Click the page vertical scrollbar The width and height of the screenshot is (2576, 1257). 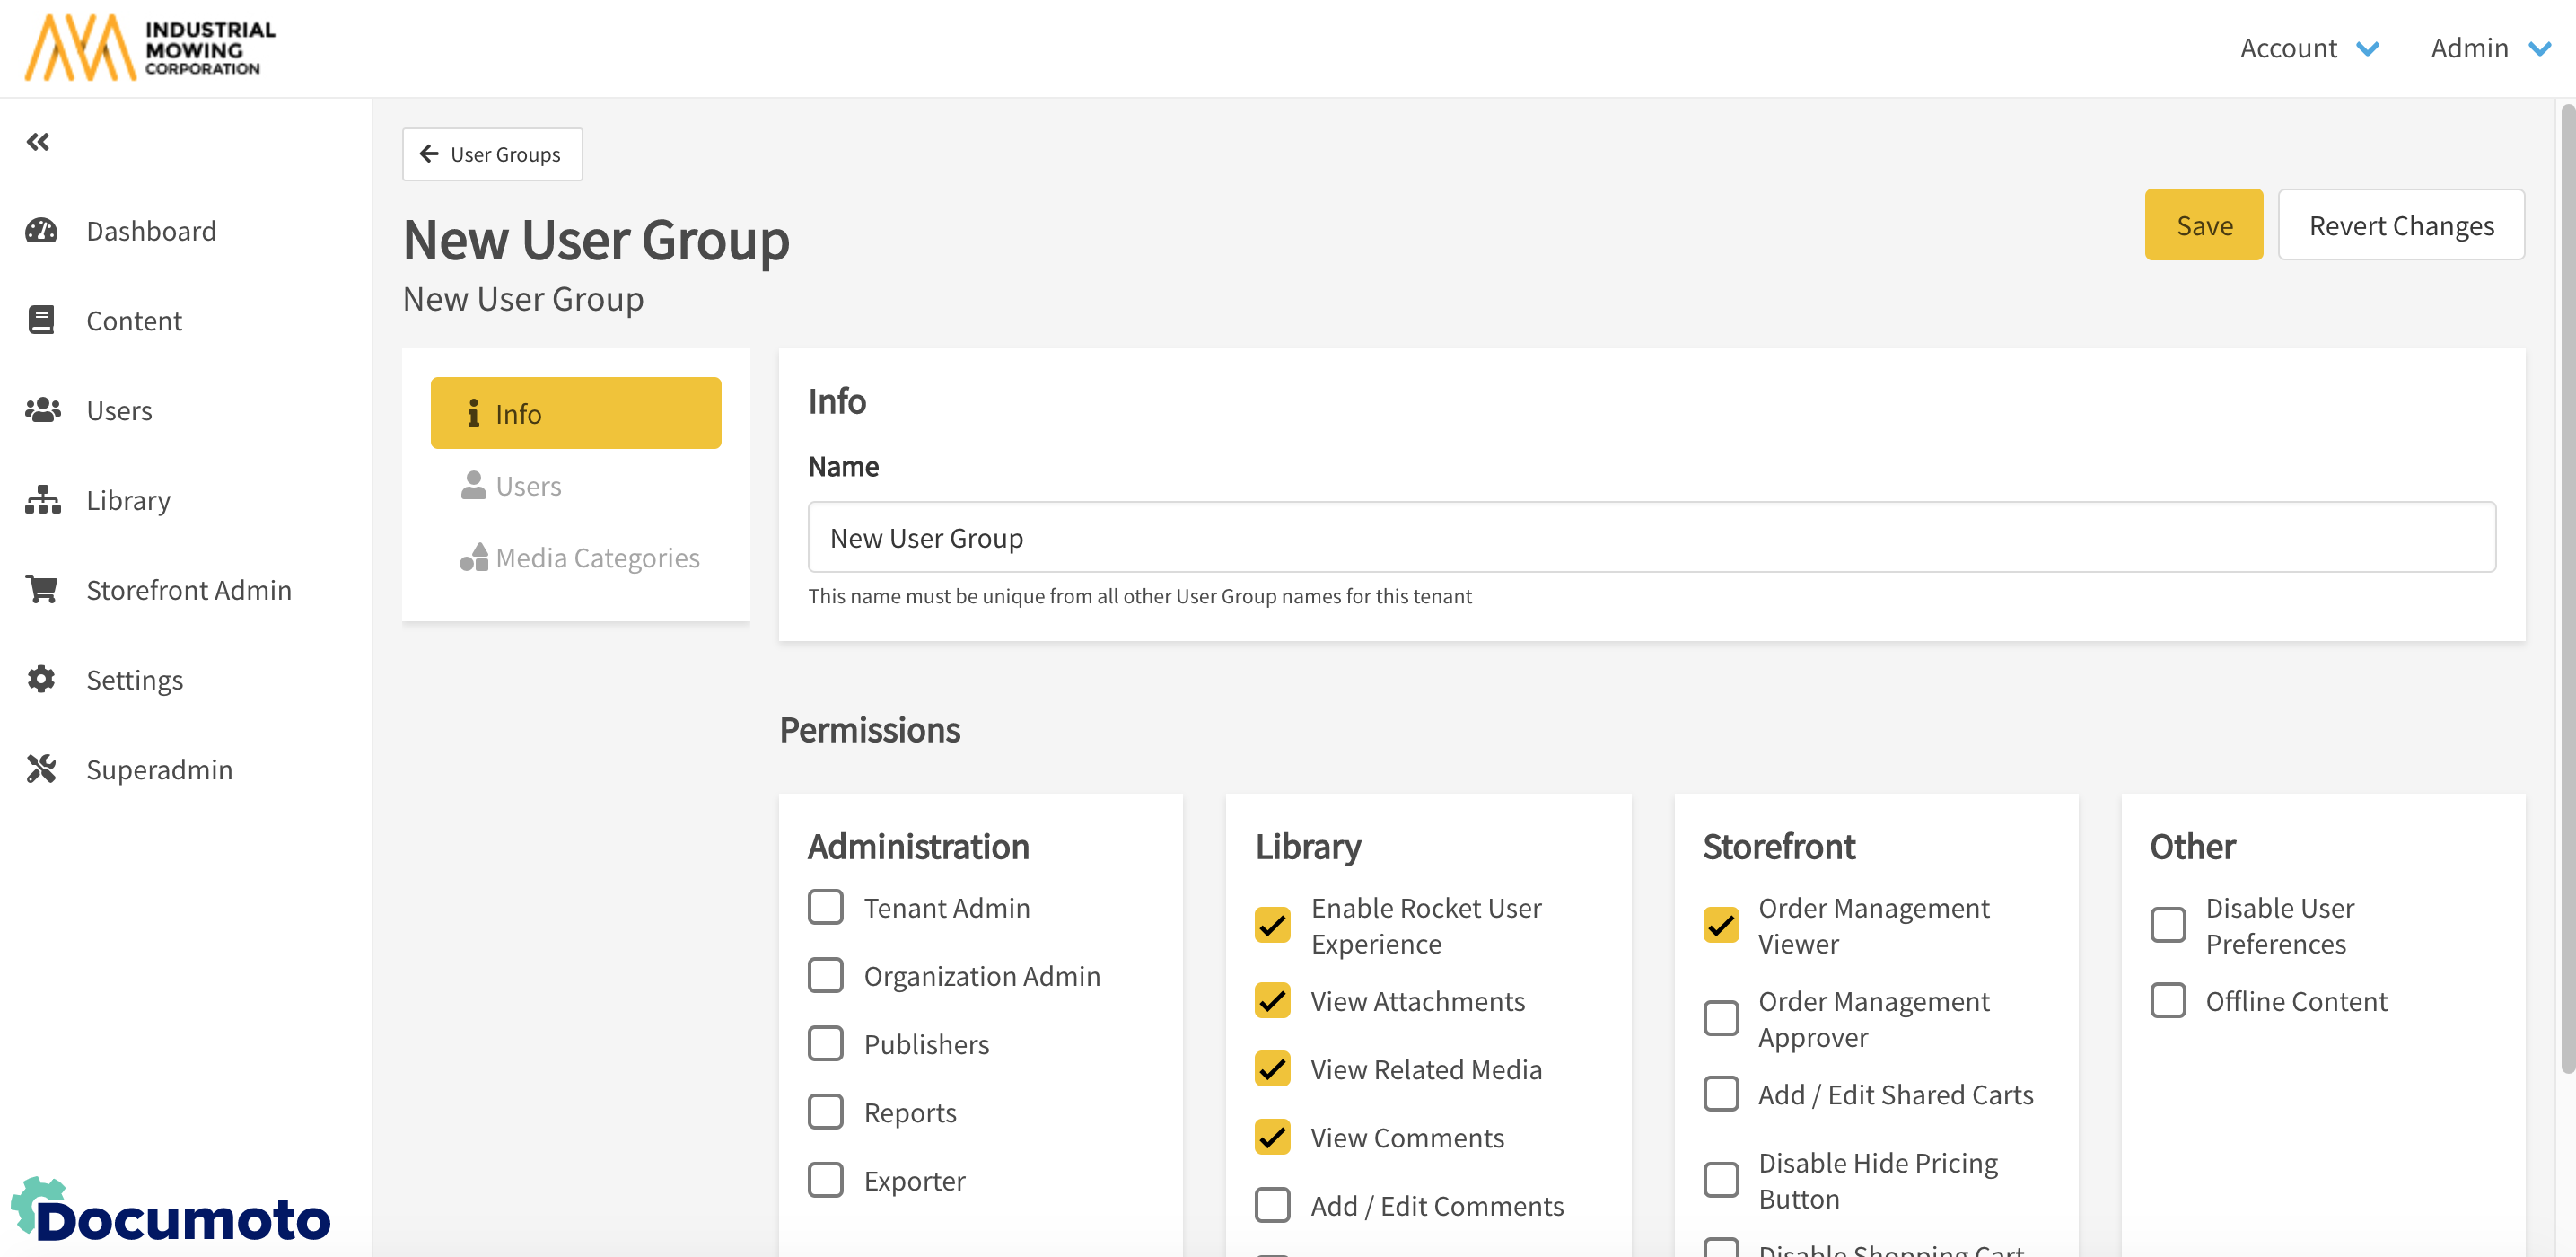coord(2566,590)
